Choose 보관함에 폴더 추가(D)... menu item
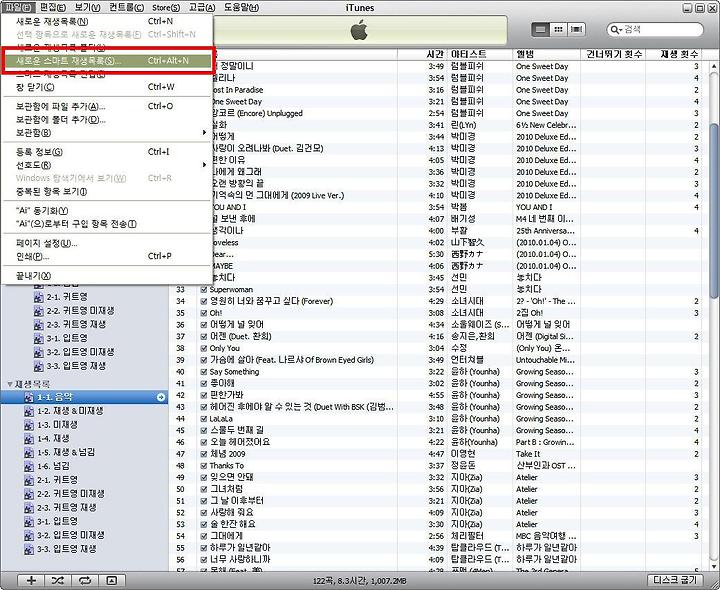Viewport: 720px width, 590px height. (107, 120)
